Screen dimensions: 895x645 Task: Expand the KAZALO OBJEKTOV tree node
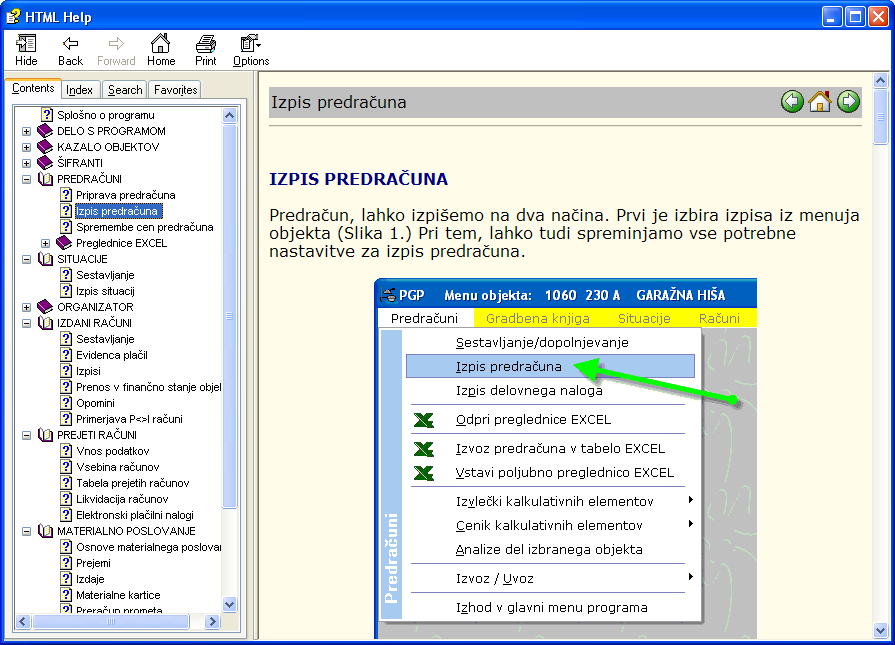pos(27,147)
